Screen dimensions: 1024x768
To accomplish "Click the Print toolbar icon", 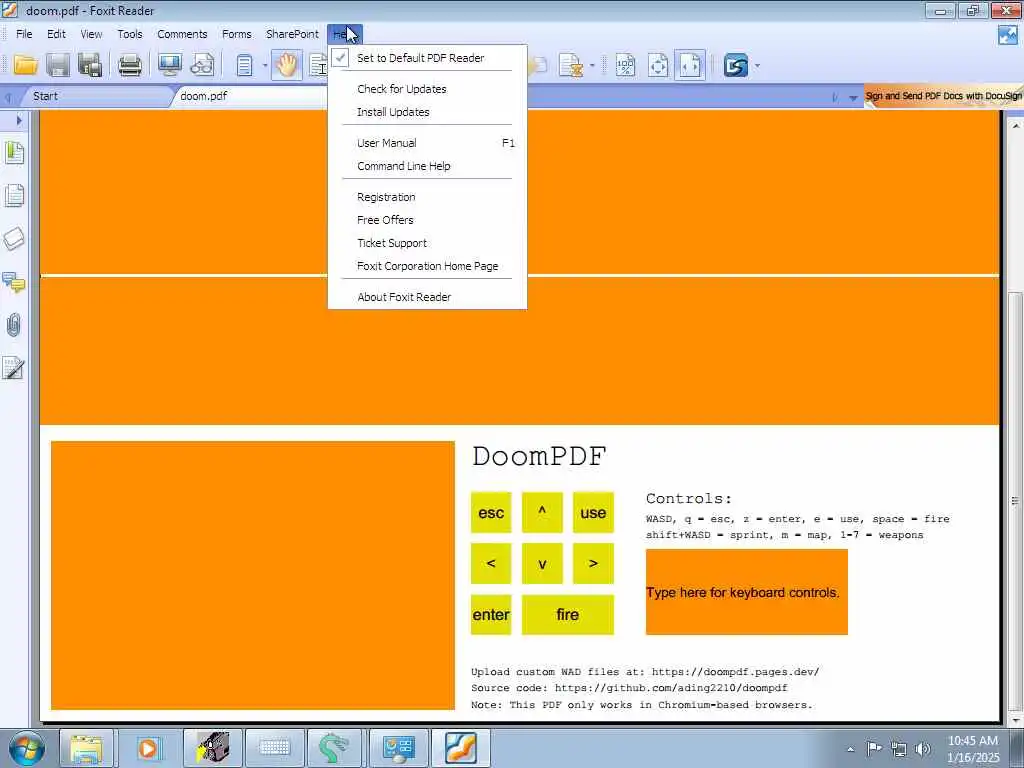I will pyautogui.click(x=129, y=65).
